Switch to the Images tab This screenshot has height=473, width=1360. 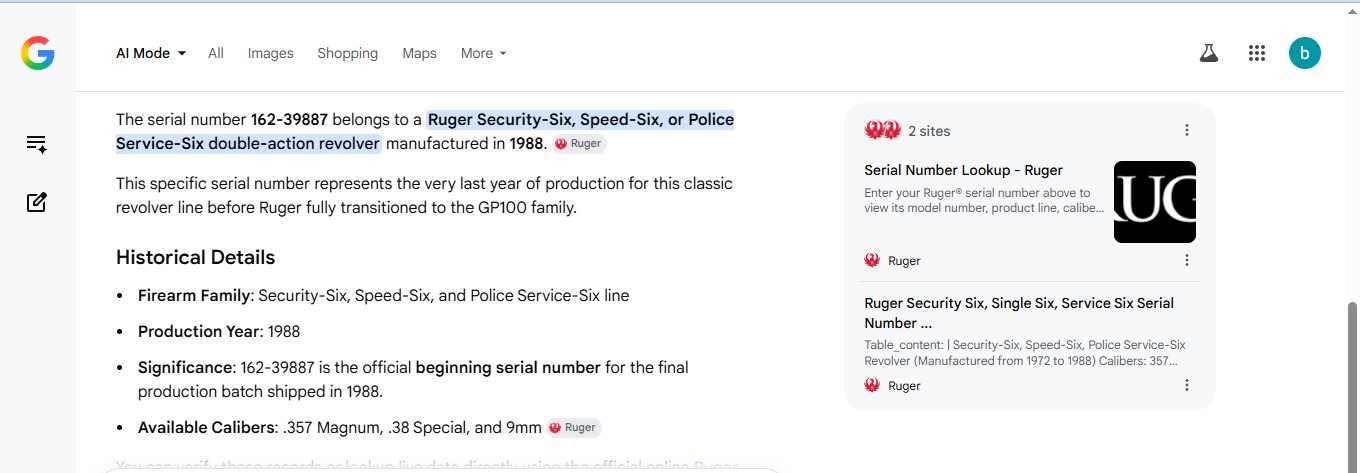[271, 53]
